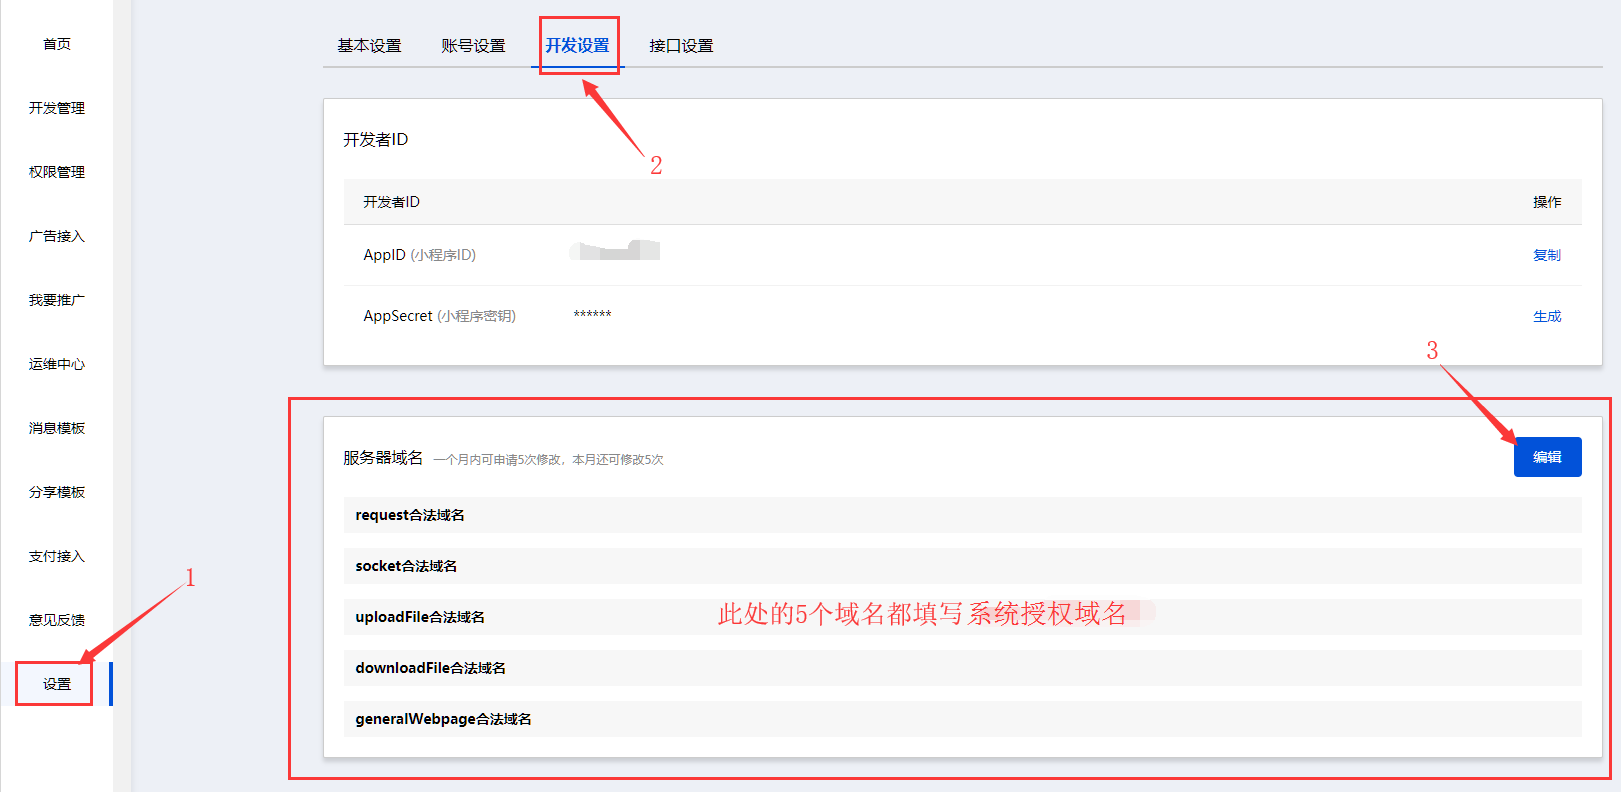Click 生成 to generate AppSecret
The image size is (1621, 792).
[1547, 316]
